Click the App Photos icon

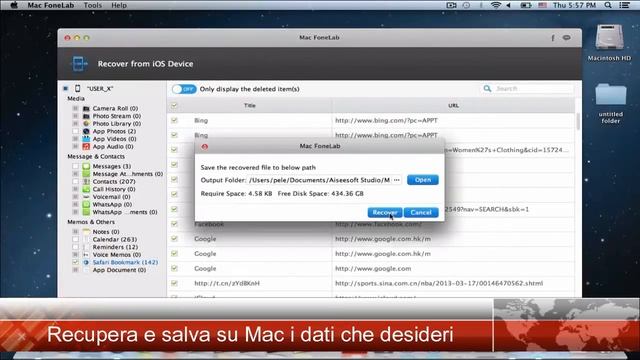coord(86,131)
